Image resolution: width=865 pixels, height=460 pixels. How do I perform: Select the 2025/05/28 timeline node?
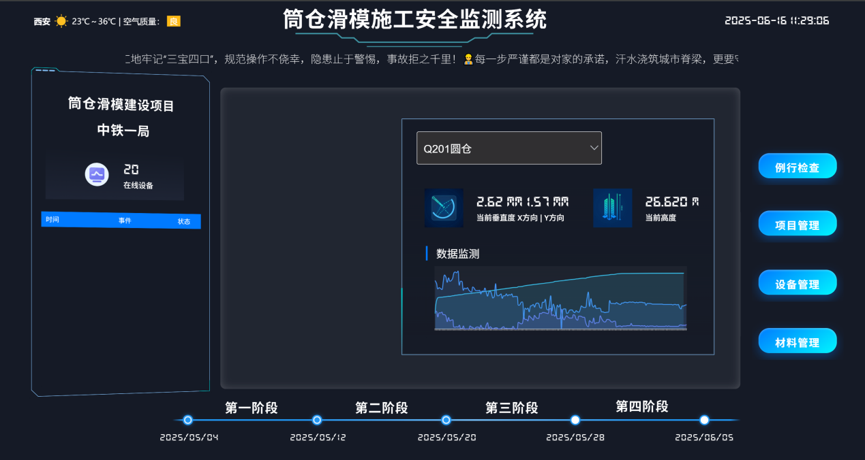coord(575,420)
